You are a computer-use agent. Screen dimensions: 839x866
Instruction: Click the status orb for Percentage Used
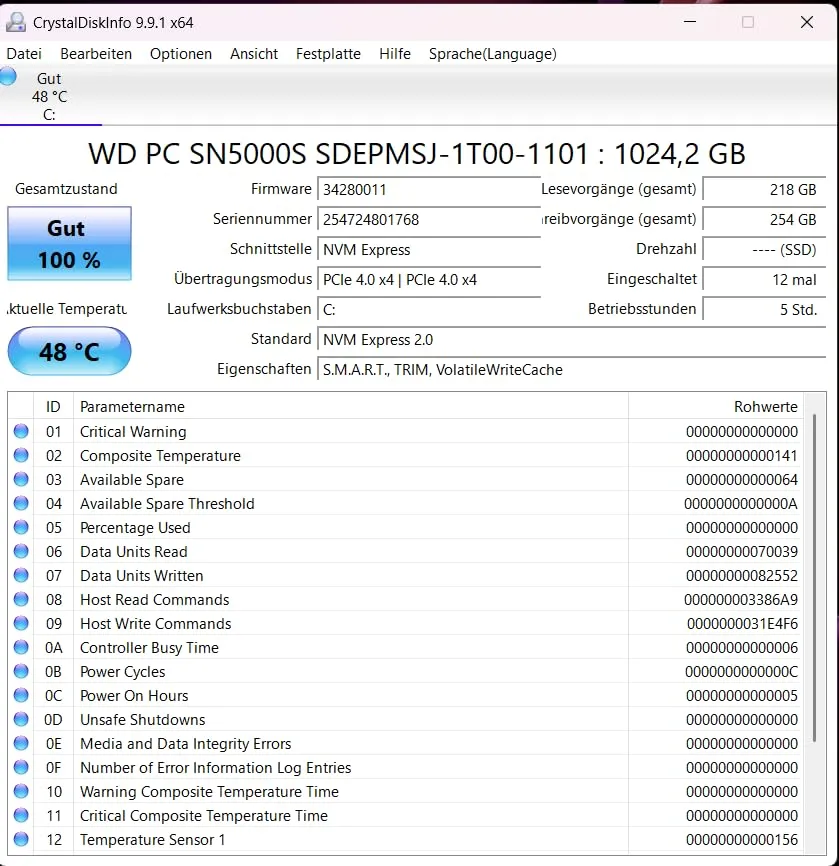(21, 527)
